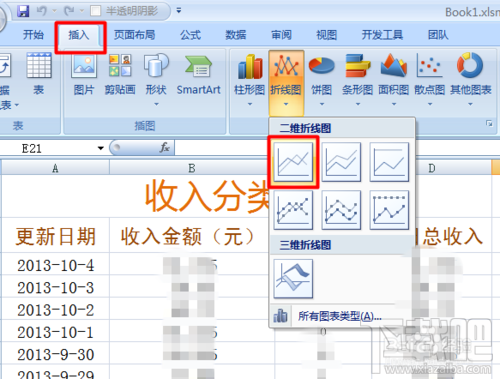Click the 总收入 header cell

(x=452, y=236)
